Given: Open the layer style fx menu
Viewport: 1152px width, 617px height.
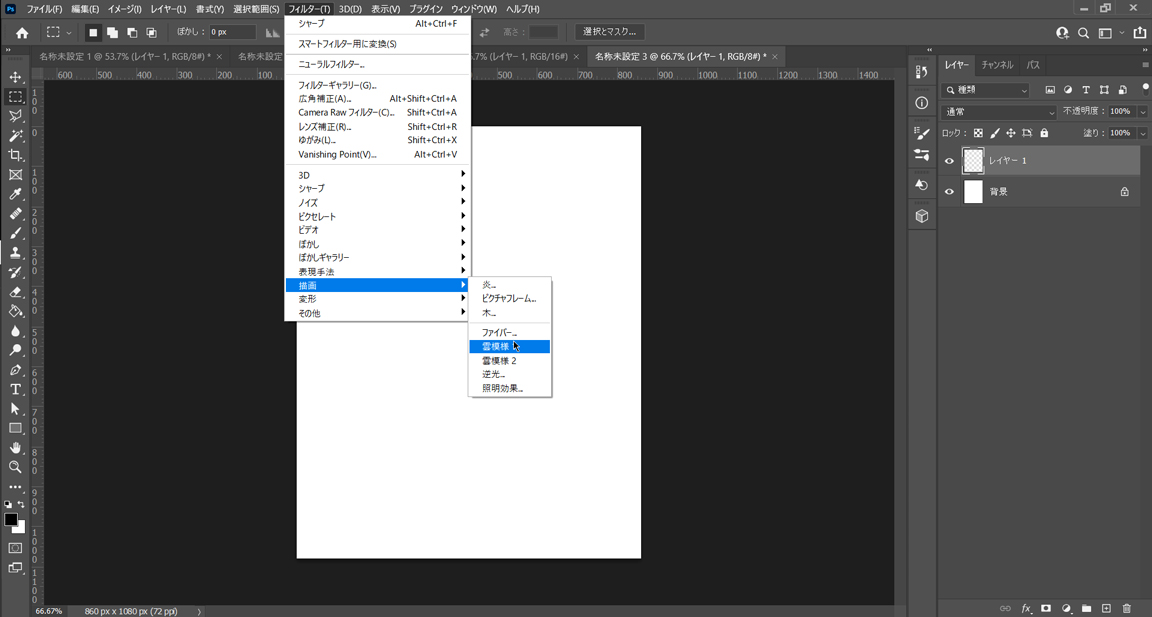Looking at the screenshot, I should [1026, 608].
